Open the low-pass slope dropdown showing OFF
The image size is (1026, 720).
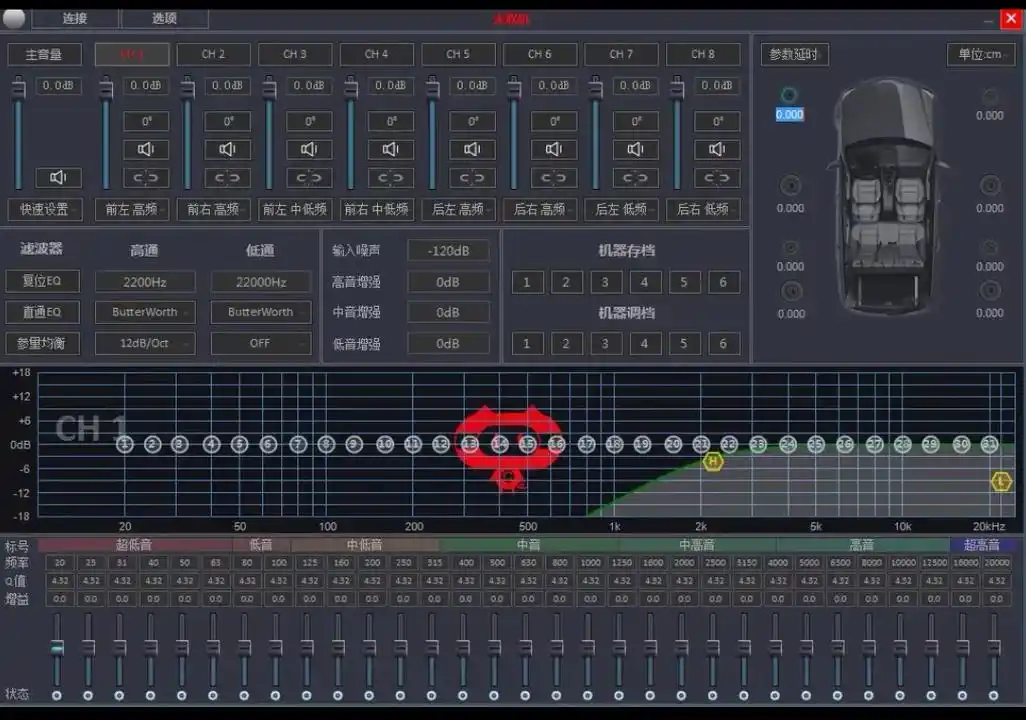click(x=260, y=343)
